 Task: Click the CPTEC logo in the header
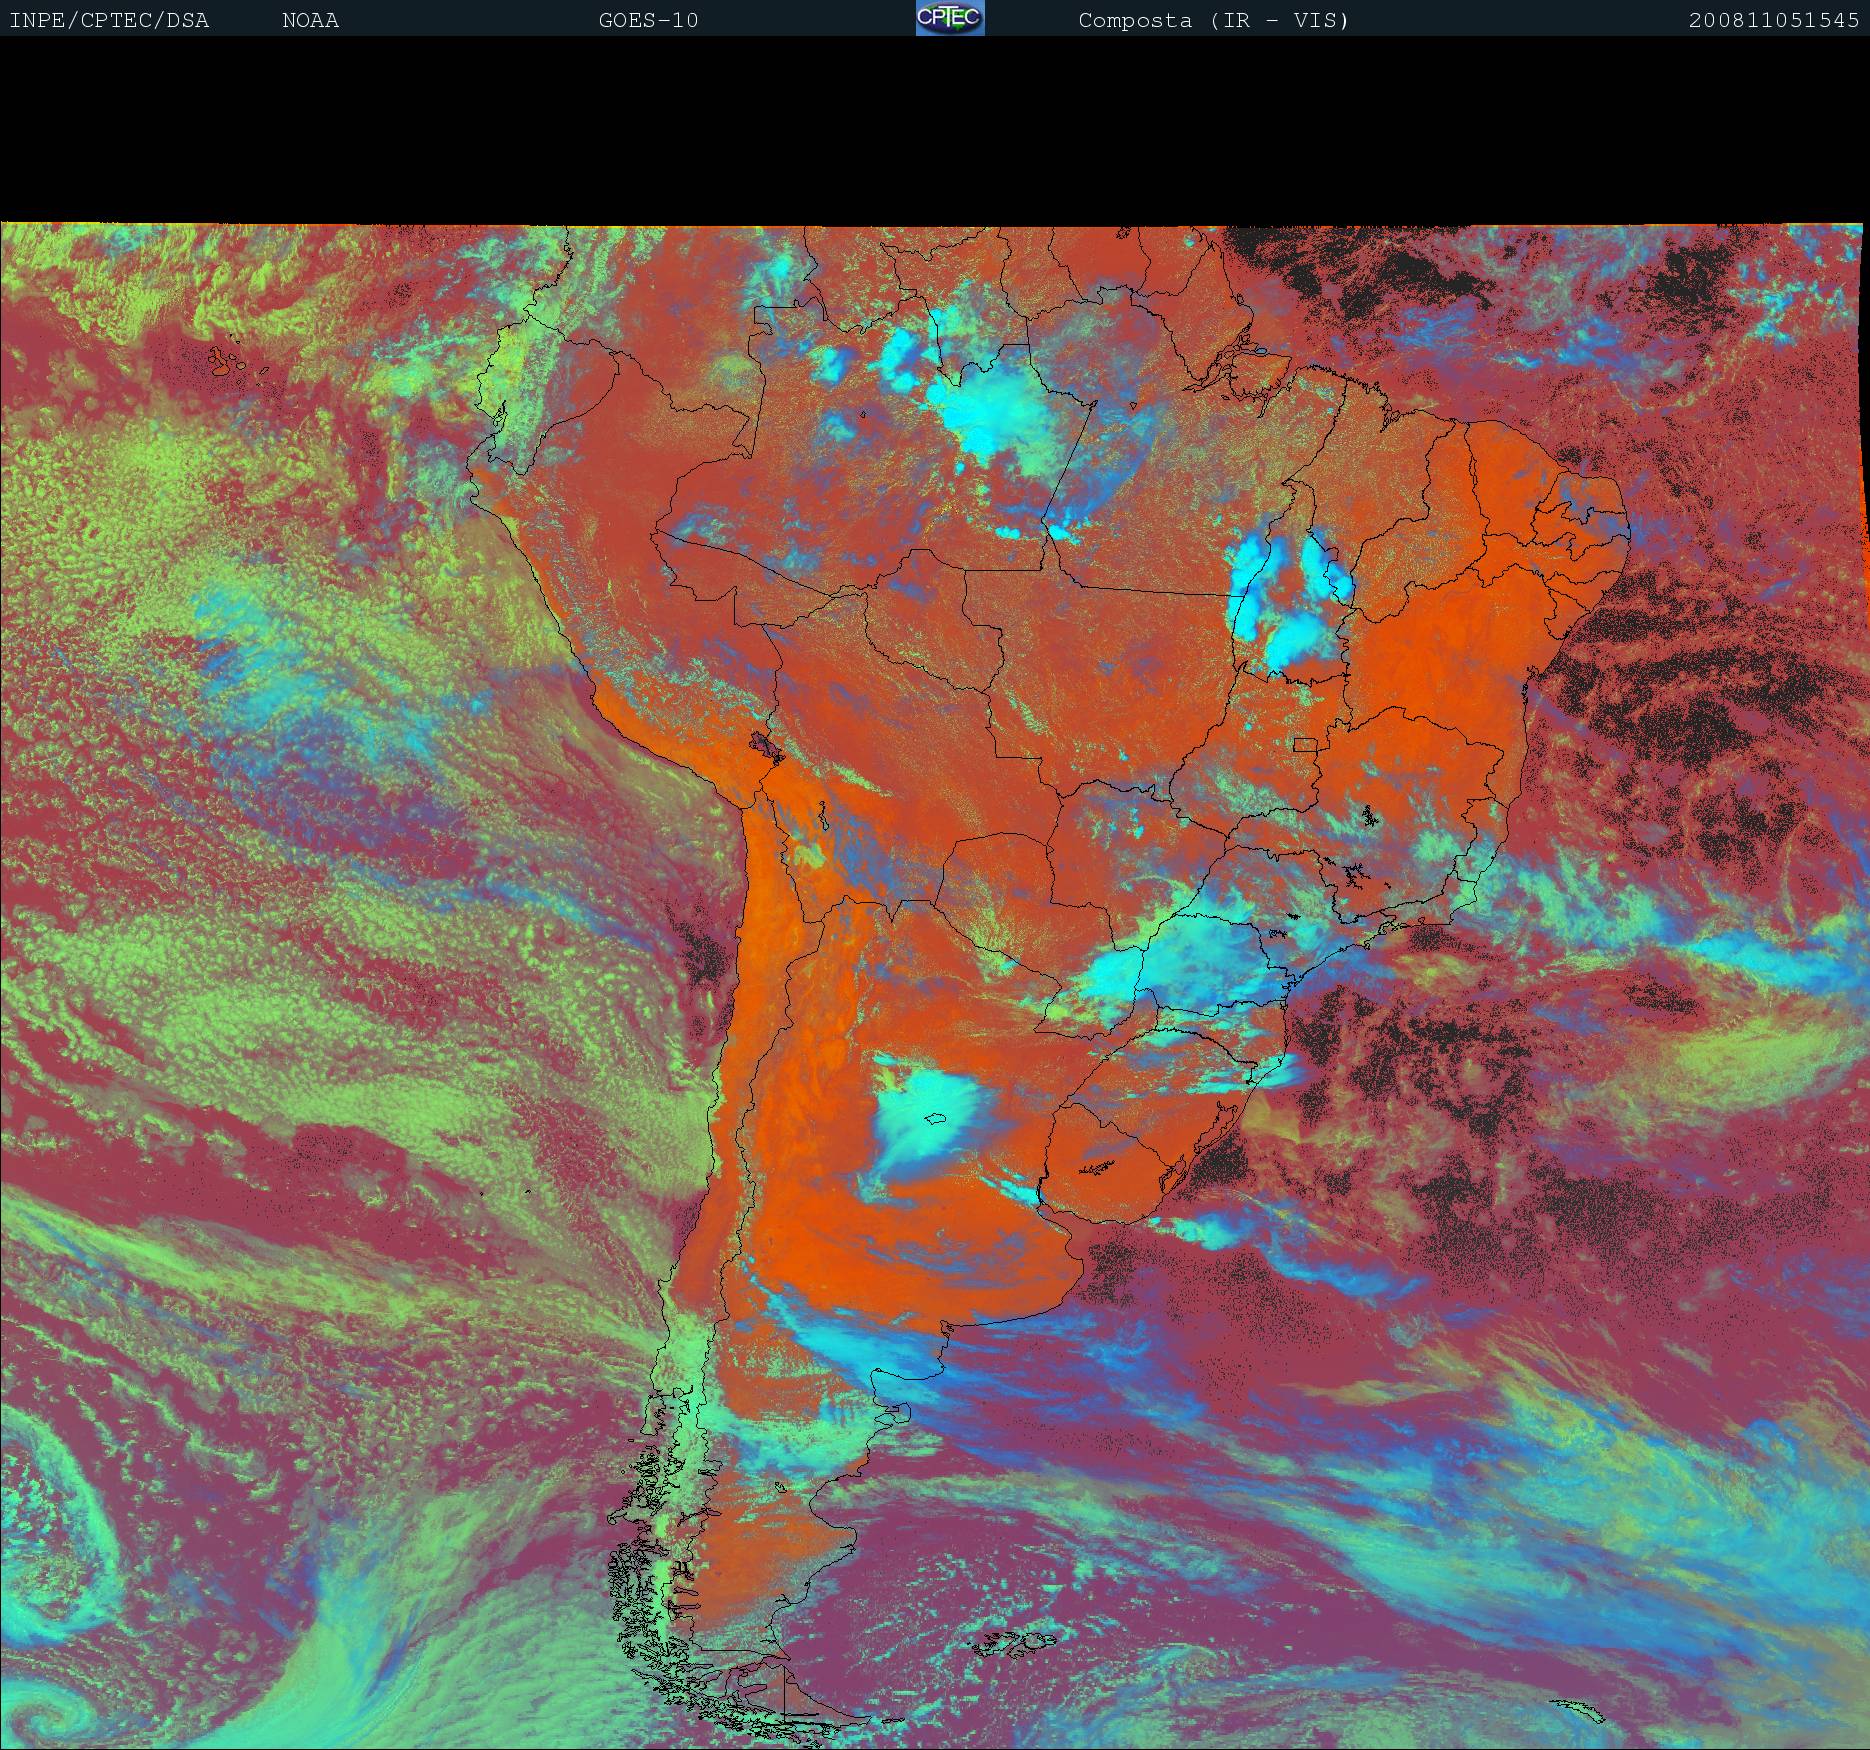[x=949, y=19]
